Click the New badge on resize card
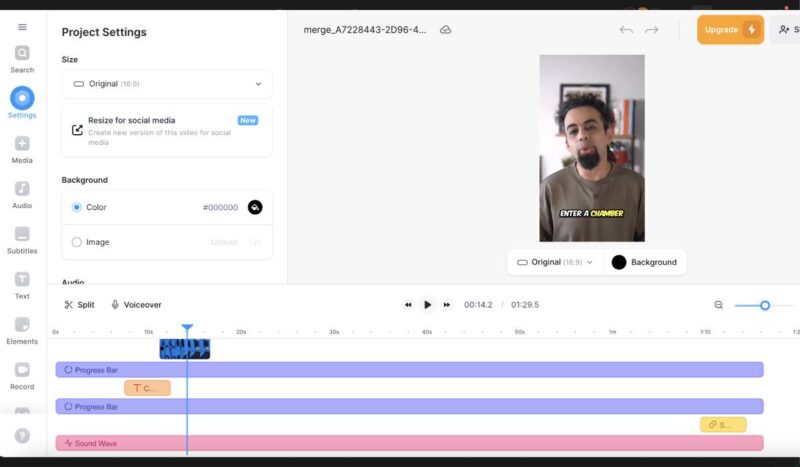Image resolution: width=800 pixels, height=467 pixels. pos(248,120)
